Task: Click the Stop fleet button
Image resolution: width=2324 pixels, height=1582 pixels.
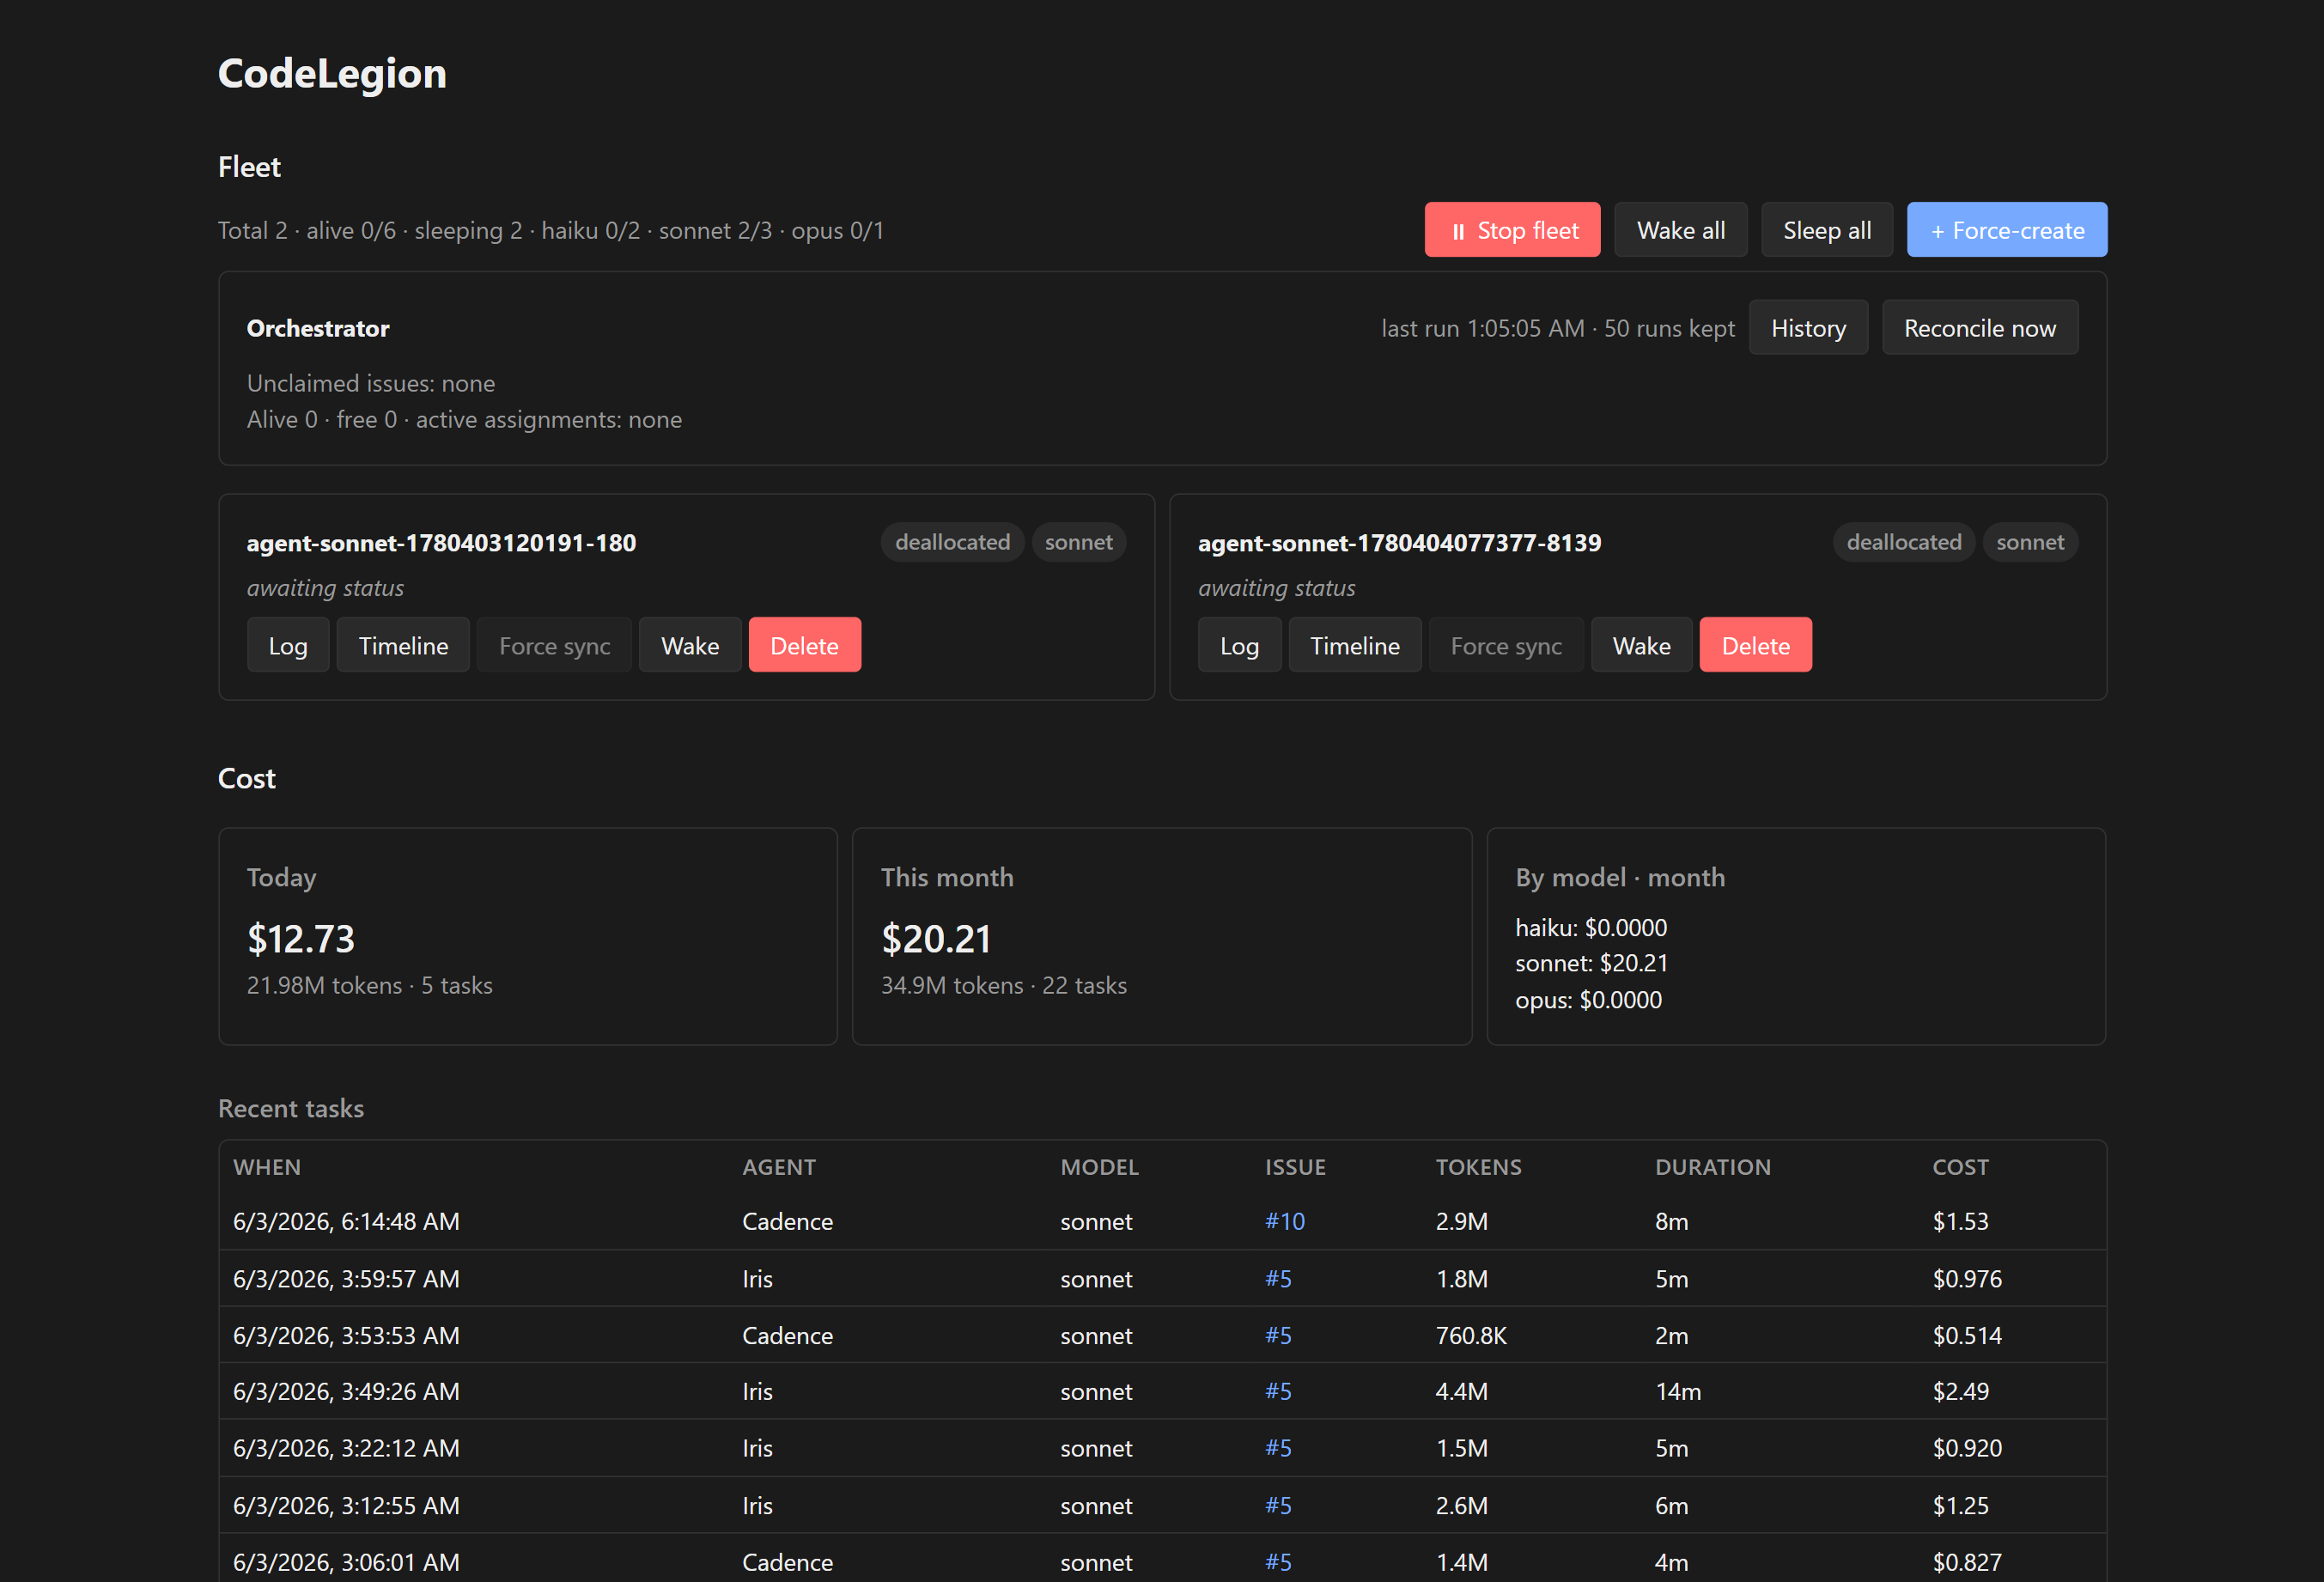Action: point(1512,230)
